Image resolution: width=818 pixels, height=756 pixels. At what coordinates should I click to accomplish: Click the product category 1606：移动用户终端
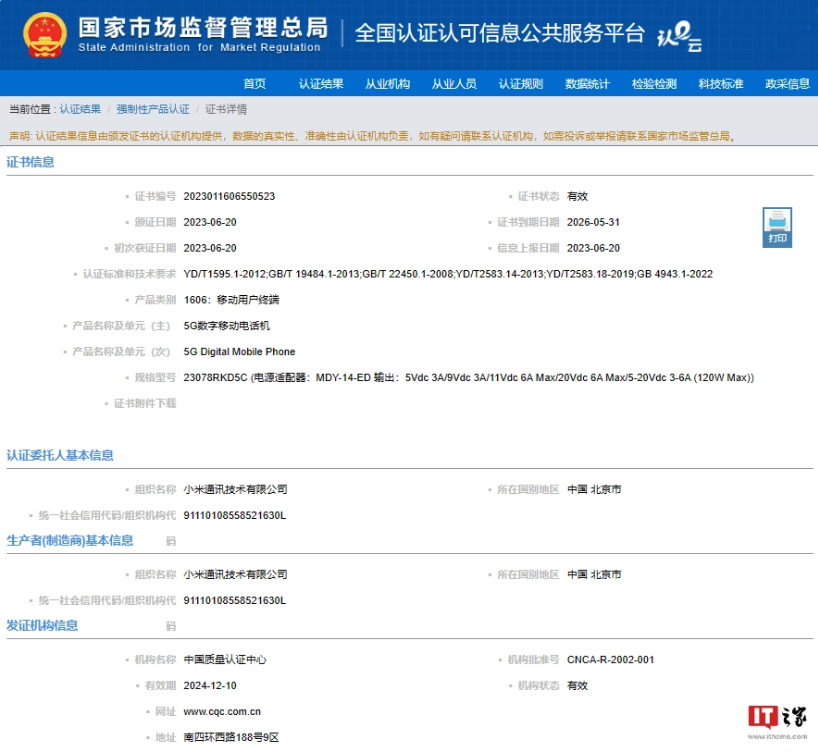point(232,300)
